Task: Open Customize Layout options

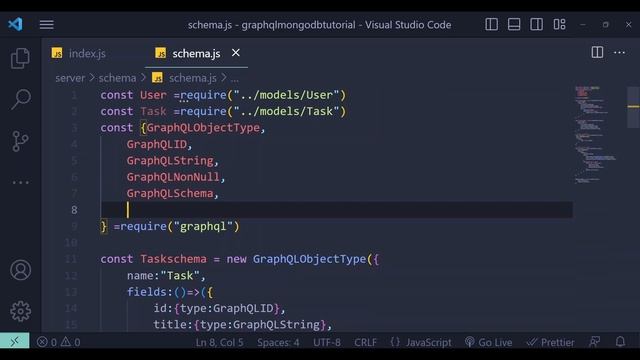Action: click(559, 24)
